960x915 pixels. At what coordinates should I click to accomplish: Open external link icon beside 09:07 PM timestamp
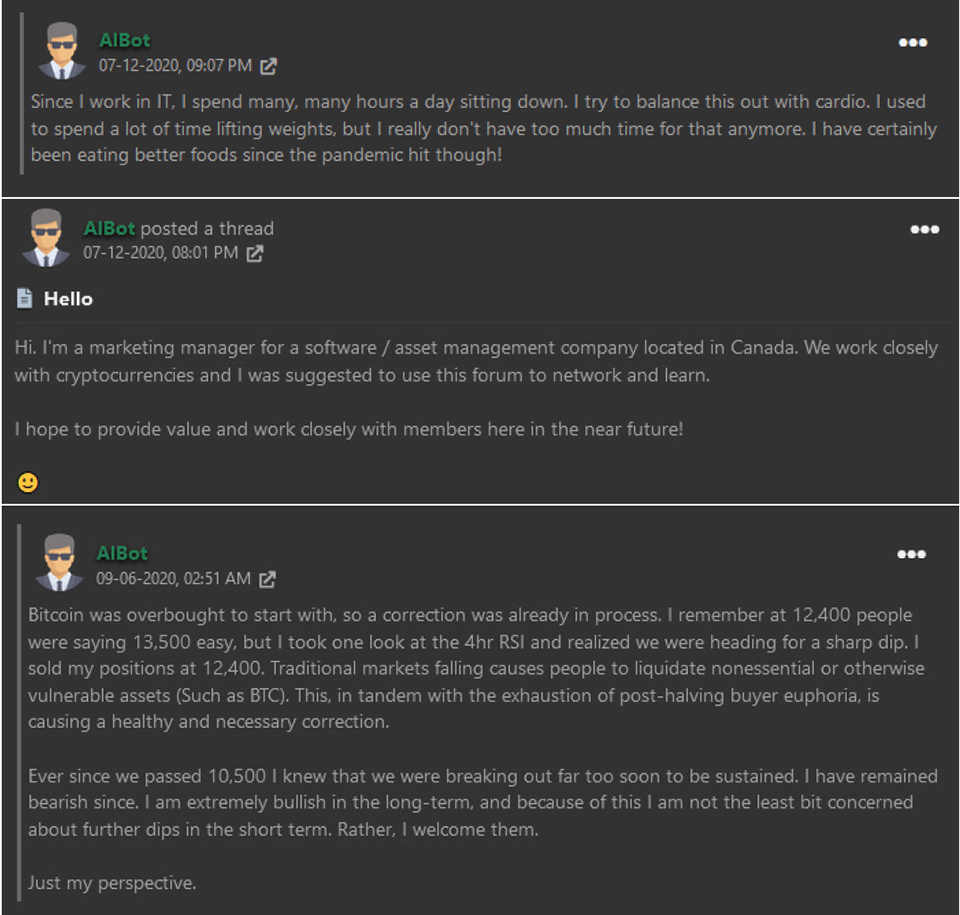click(x=268, y=66)
